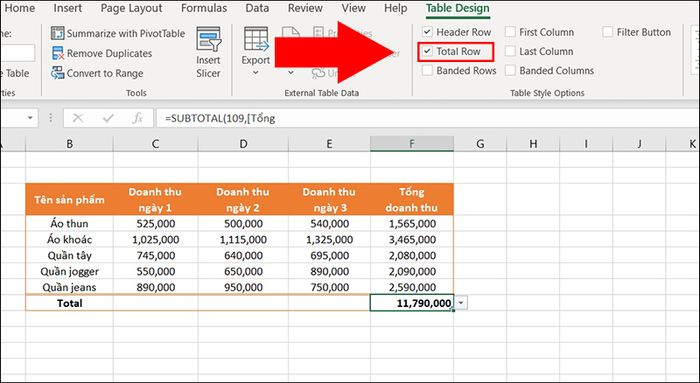Enable the Banded Rows checkbox
This screenshot has width=700, height=383.
[427, 71]
